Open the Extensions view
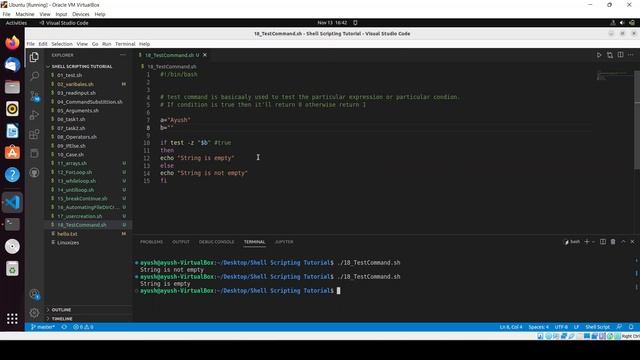 [x=34, y=134]
